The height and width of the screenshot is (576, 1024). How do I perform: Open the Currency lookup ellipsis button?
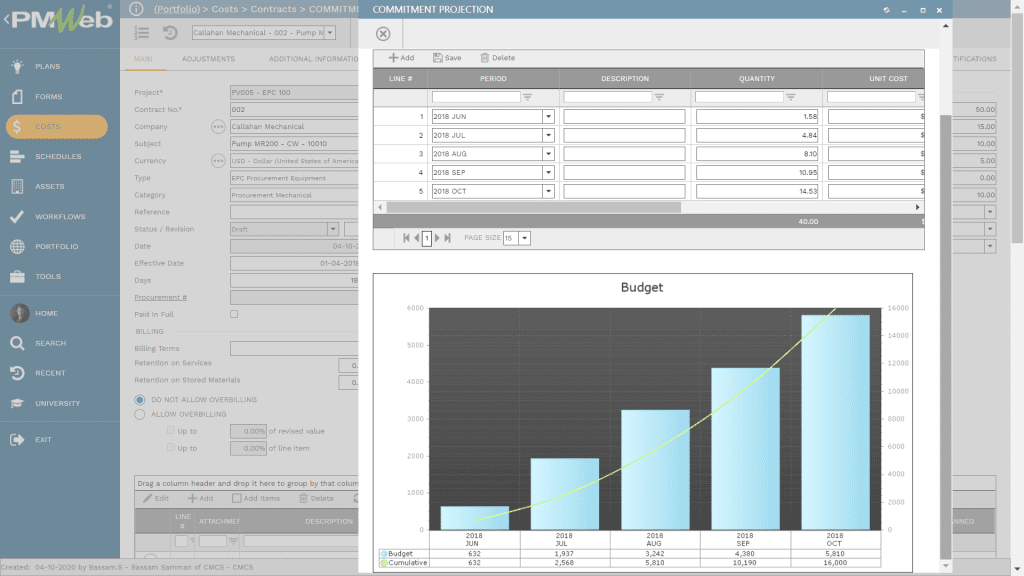[218, 161]
